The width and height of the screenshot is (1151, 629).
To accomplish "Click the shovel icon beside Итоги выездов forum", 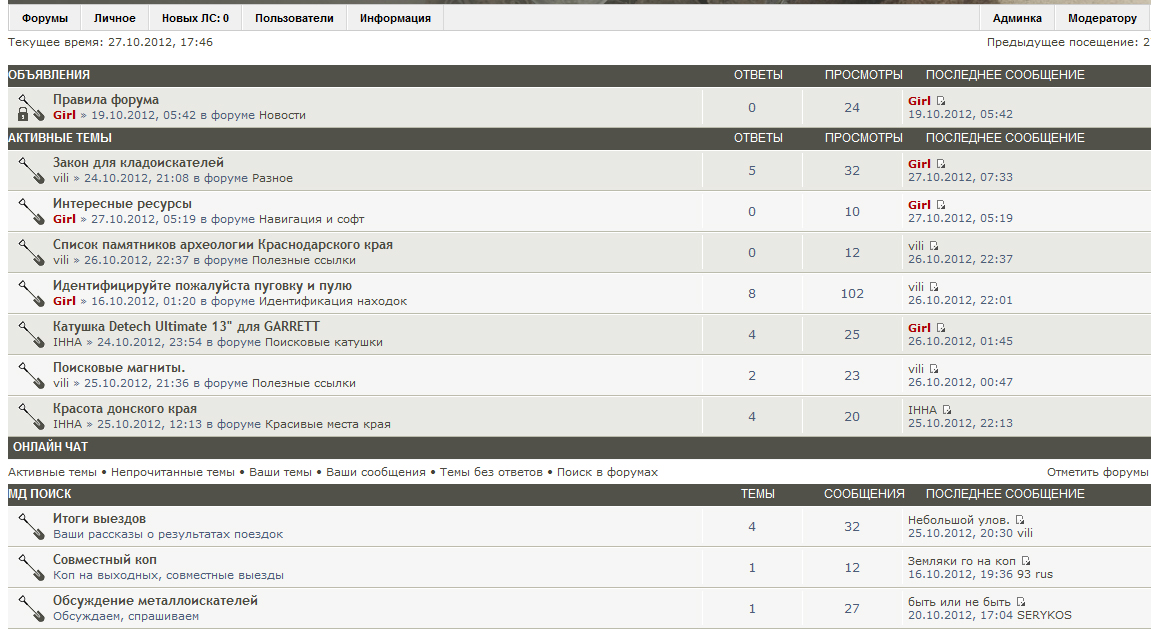I will (x=30, y=526).
